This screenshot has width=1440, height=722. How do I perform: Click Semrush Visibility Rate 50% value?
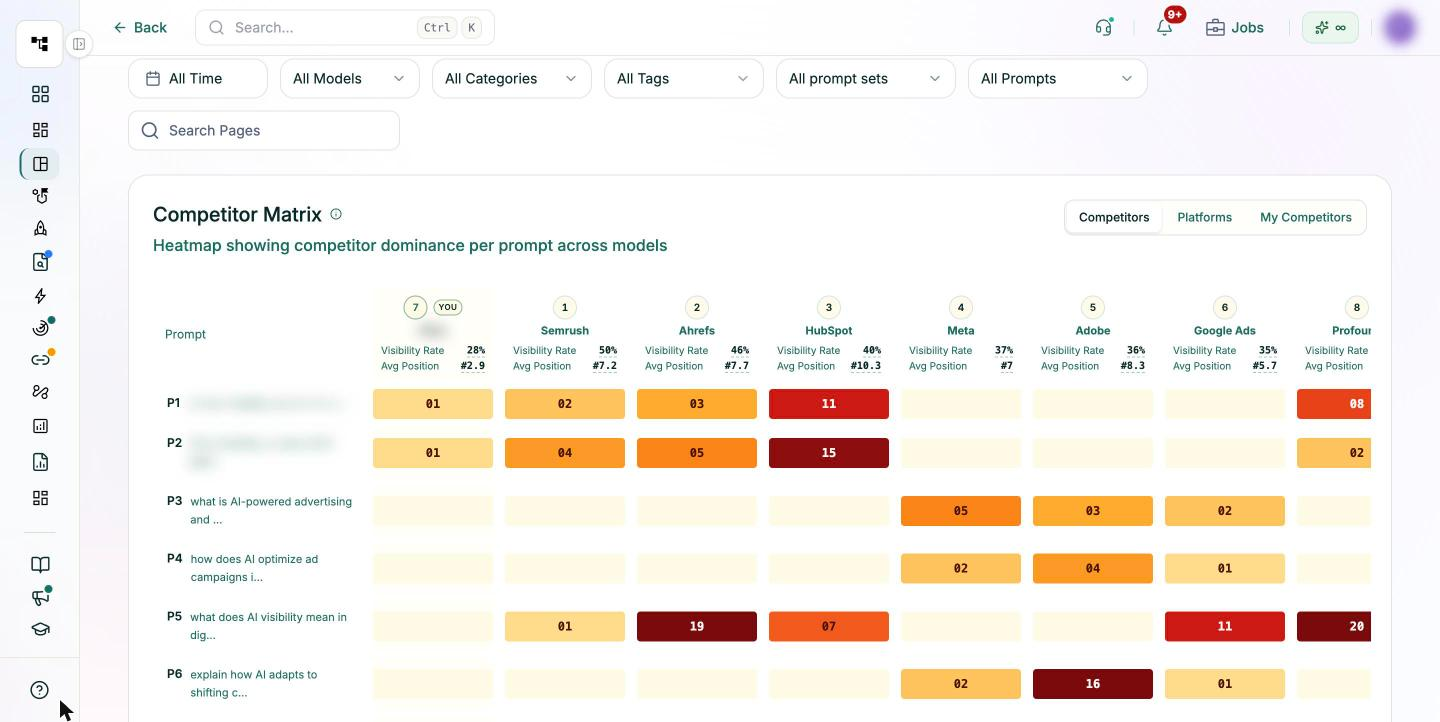point(608,351)
